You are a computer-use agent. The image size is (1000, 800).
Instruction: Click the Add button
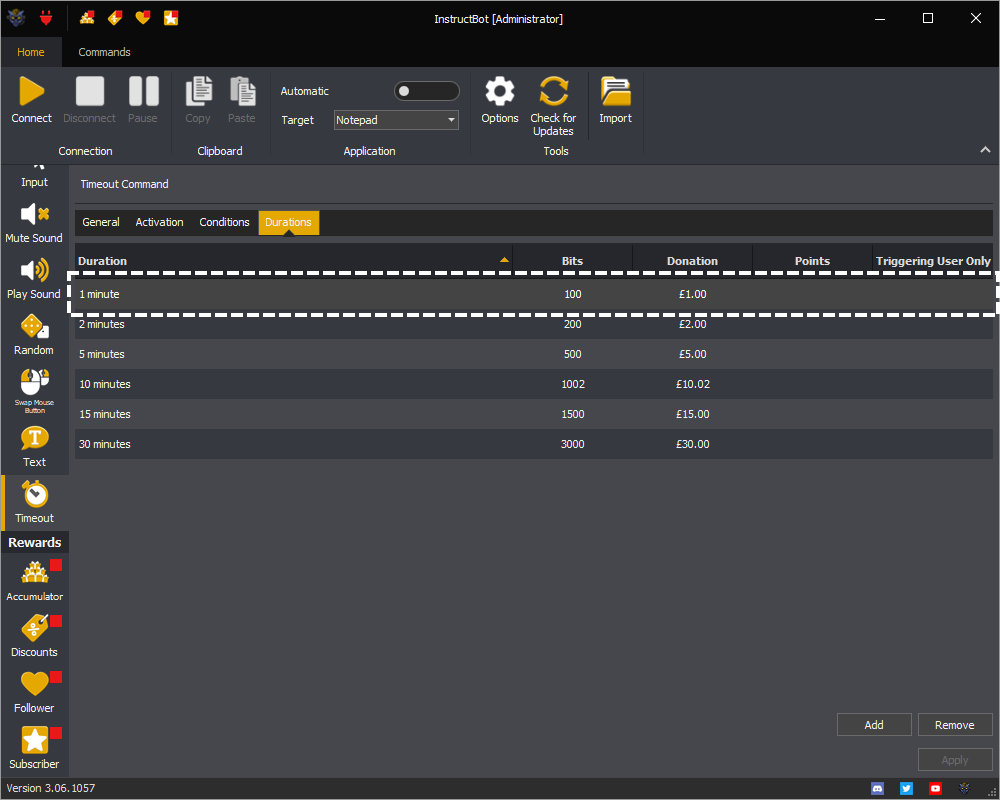(874, 725)
